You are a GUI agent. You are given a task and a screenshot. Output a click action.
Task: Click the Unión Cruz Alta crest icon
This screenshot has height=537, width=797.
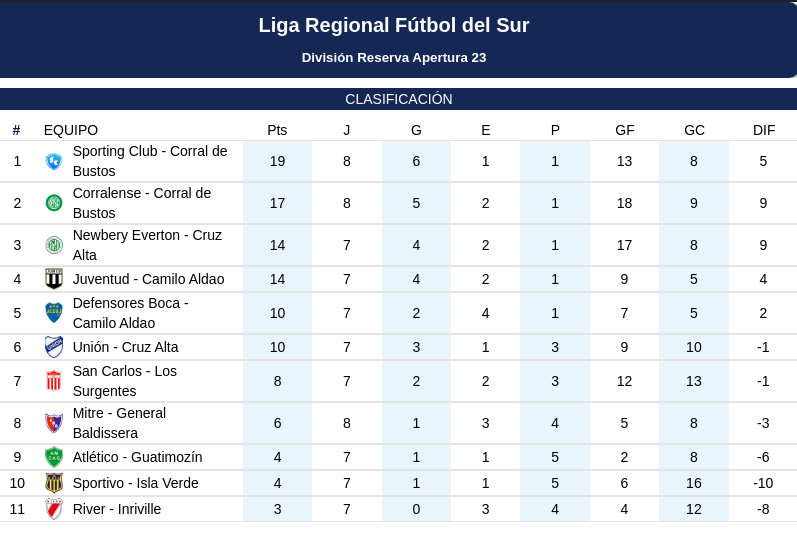[54, 347]
